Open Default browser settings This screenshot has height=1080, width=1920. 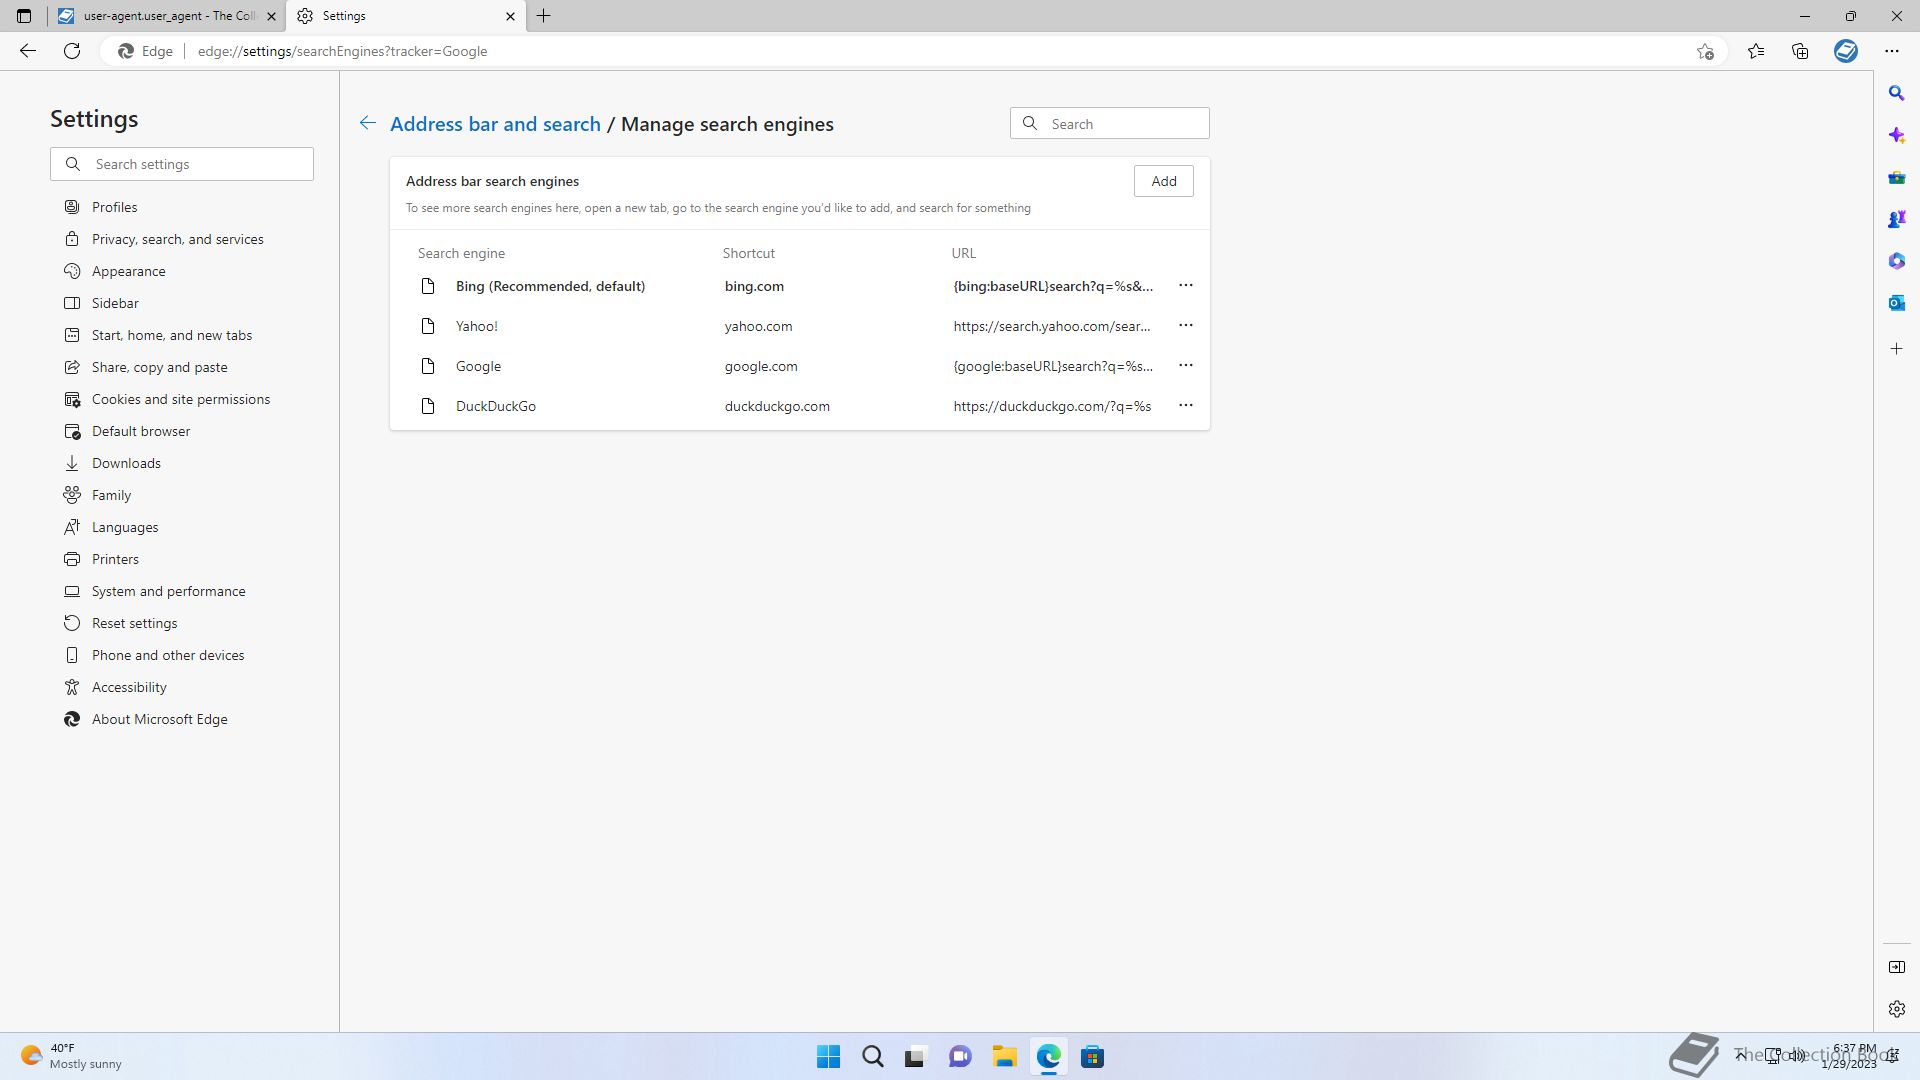tap(140, 431)
